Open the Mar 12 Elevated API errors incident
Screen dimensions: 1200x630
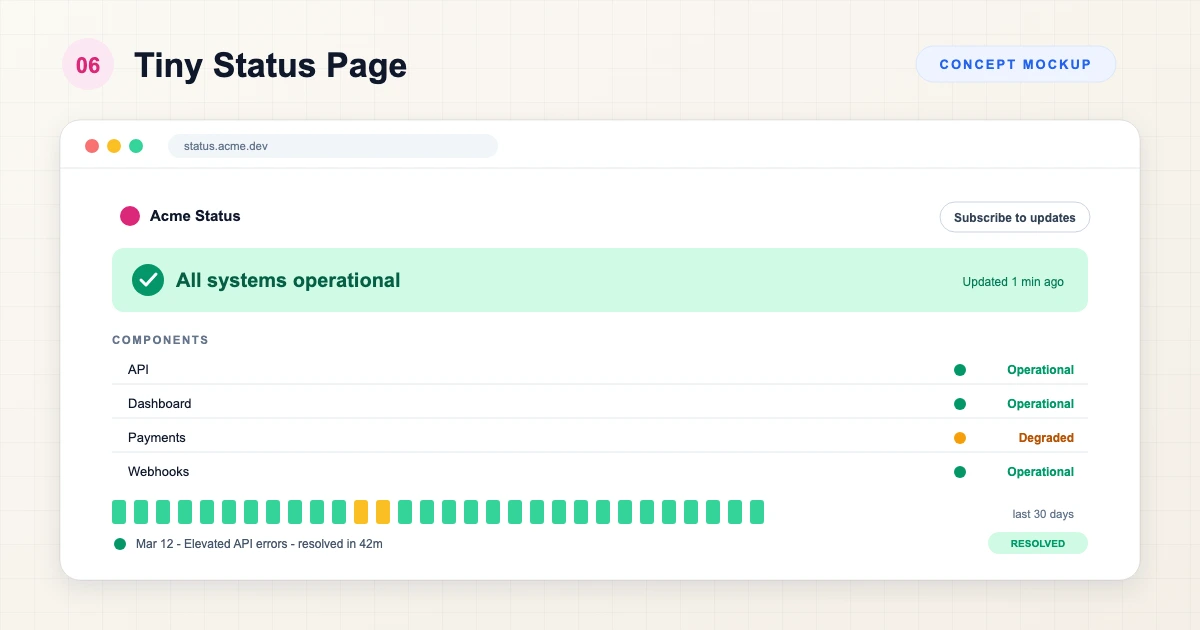[x=259, y=544]
